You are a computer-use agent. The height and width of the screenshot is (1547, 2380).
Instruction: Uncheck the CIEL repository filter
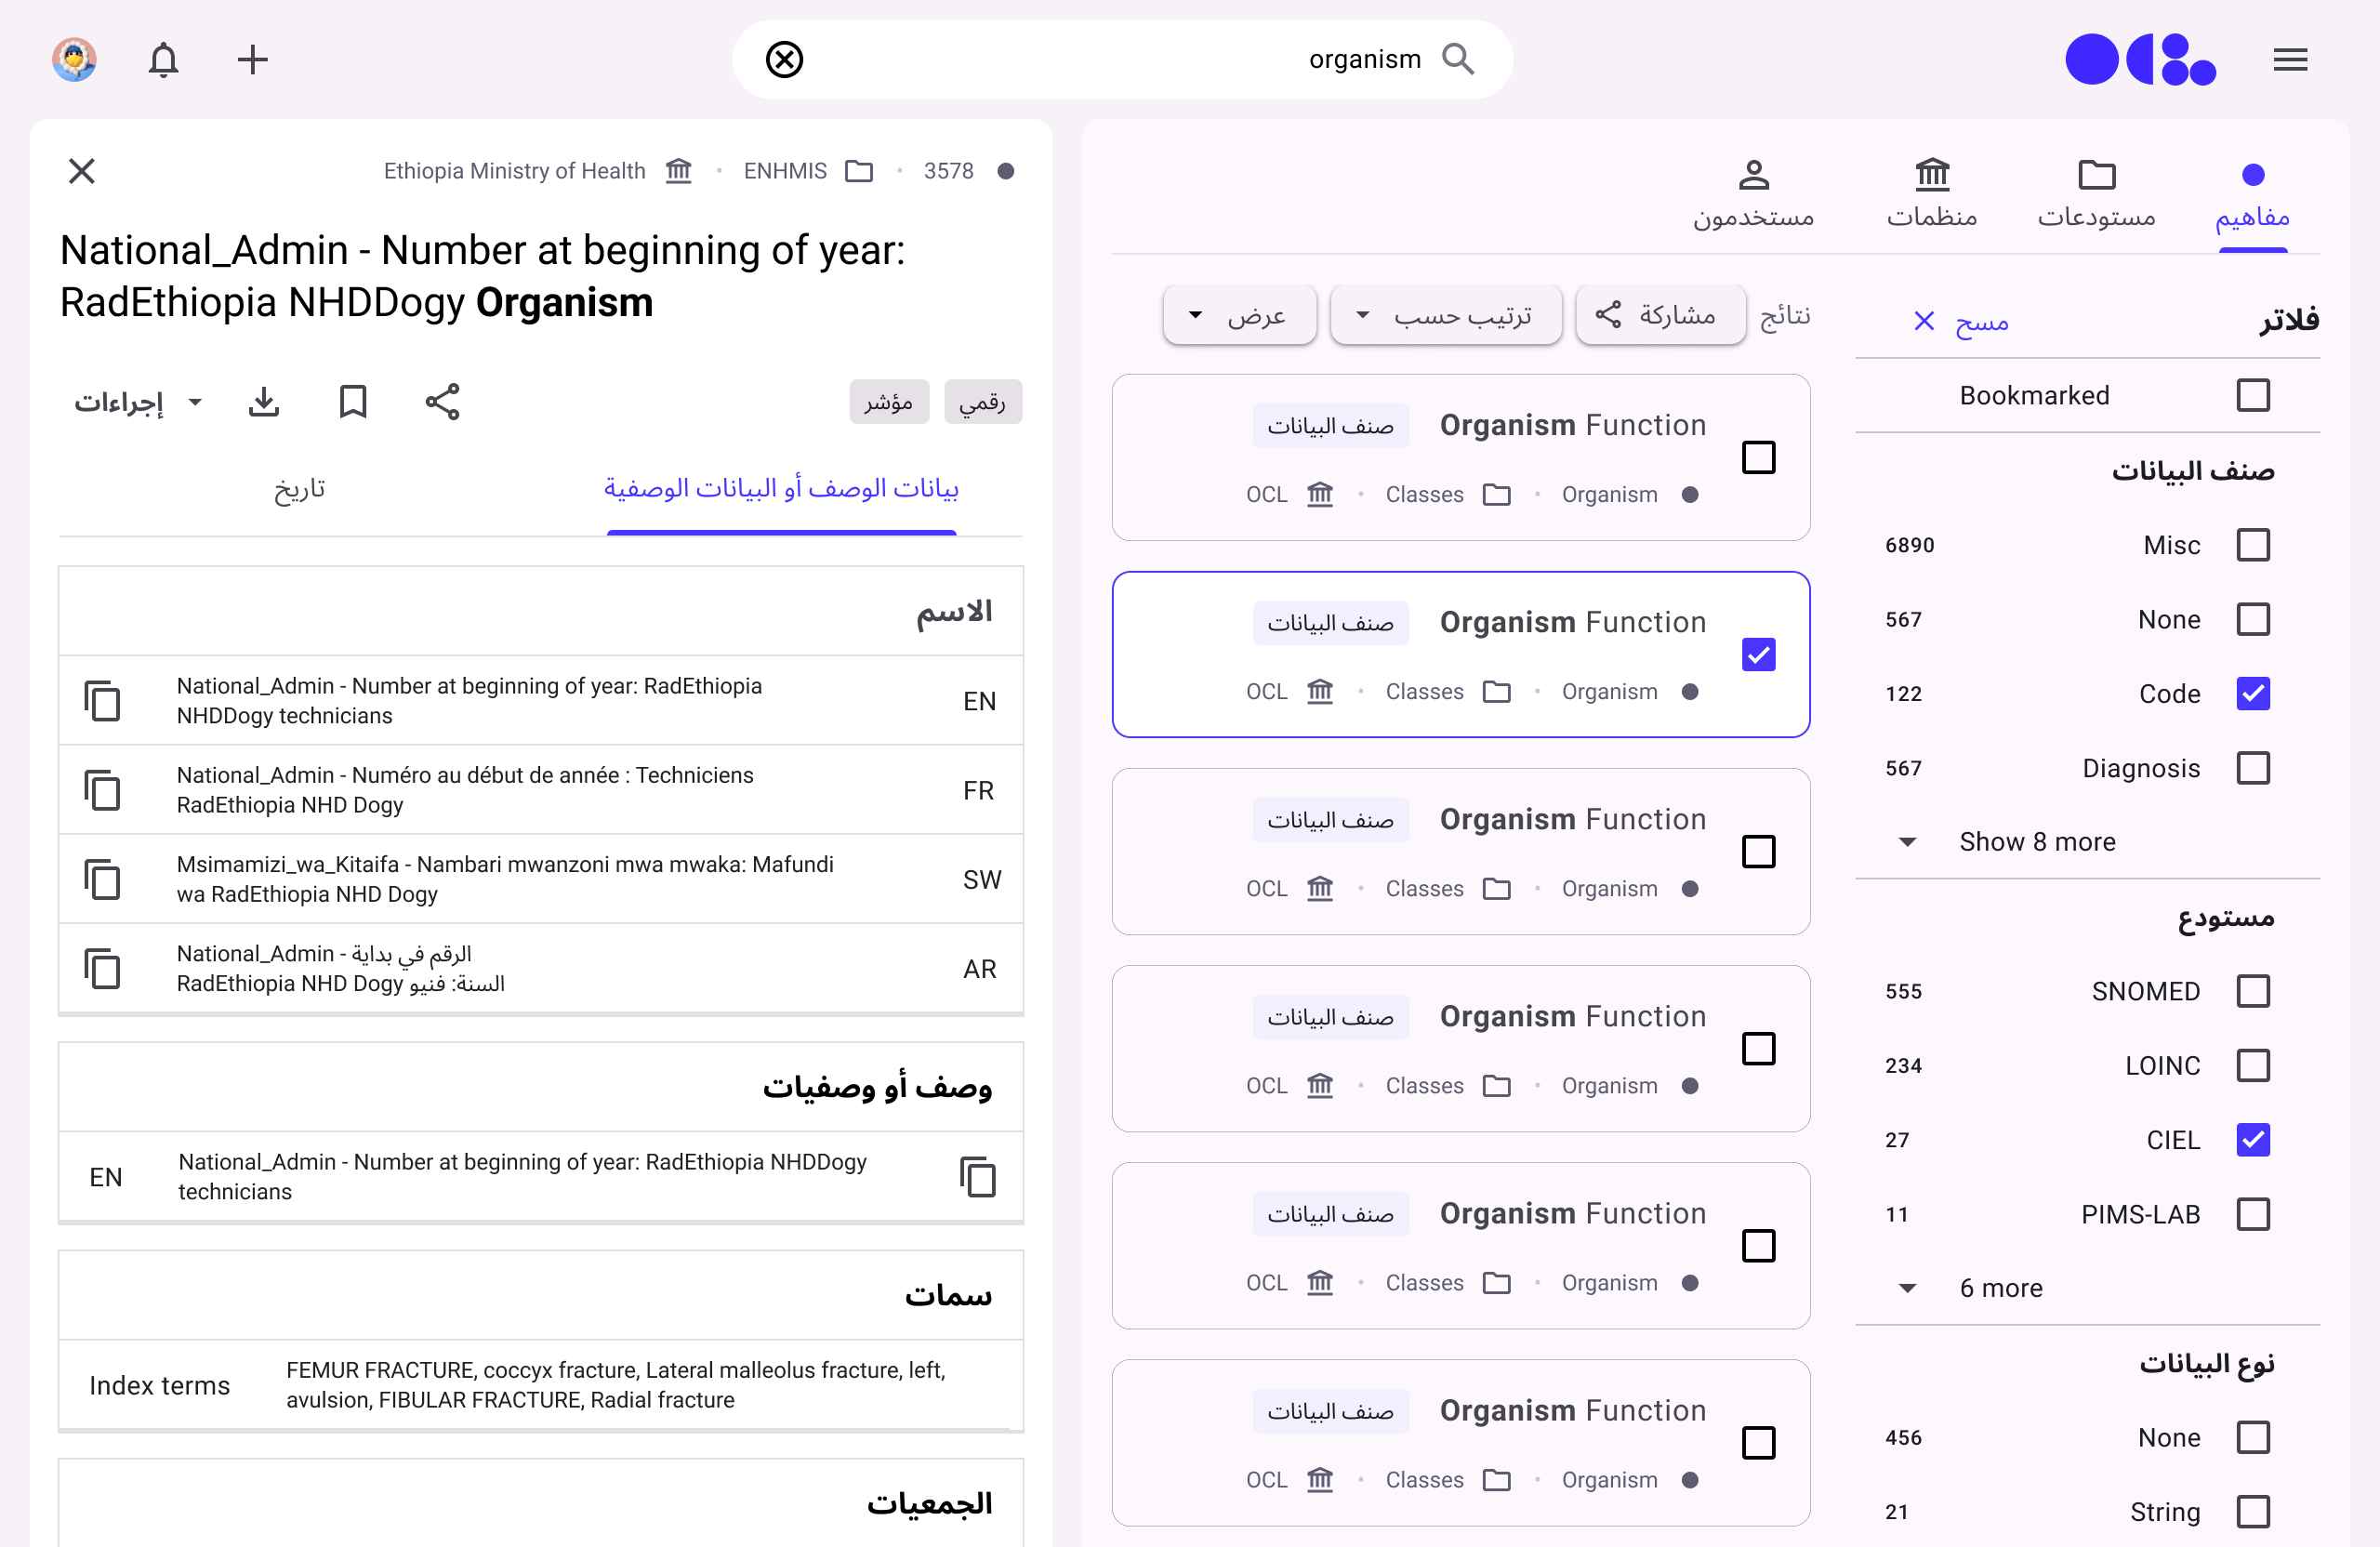pyautogui.click(x=2252, y=1139)
